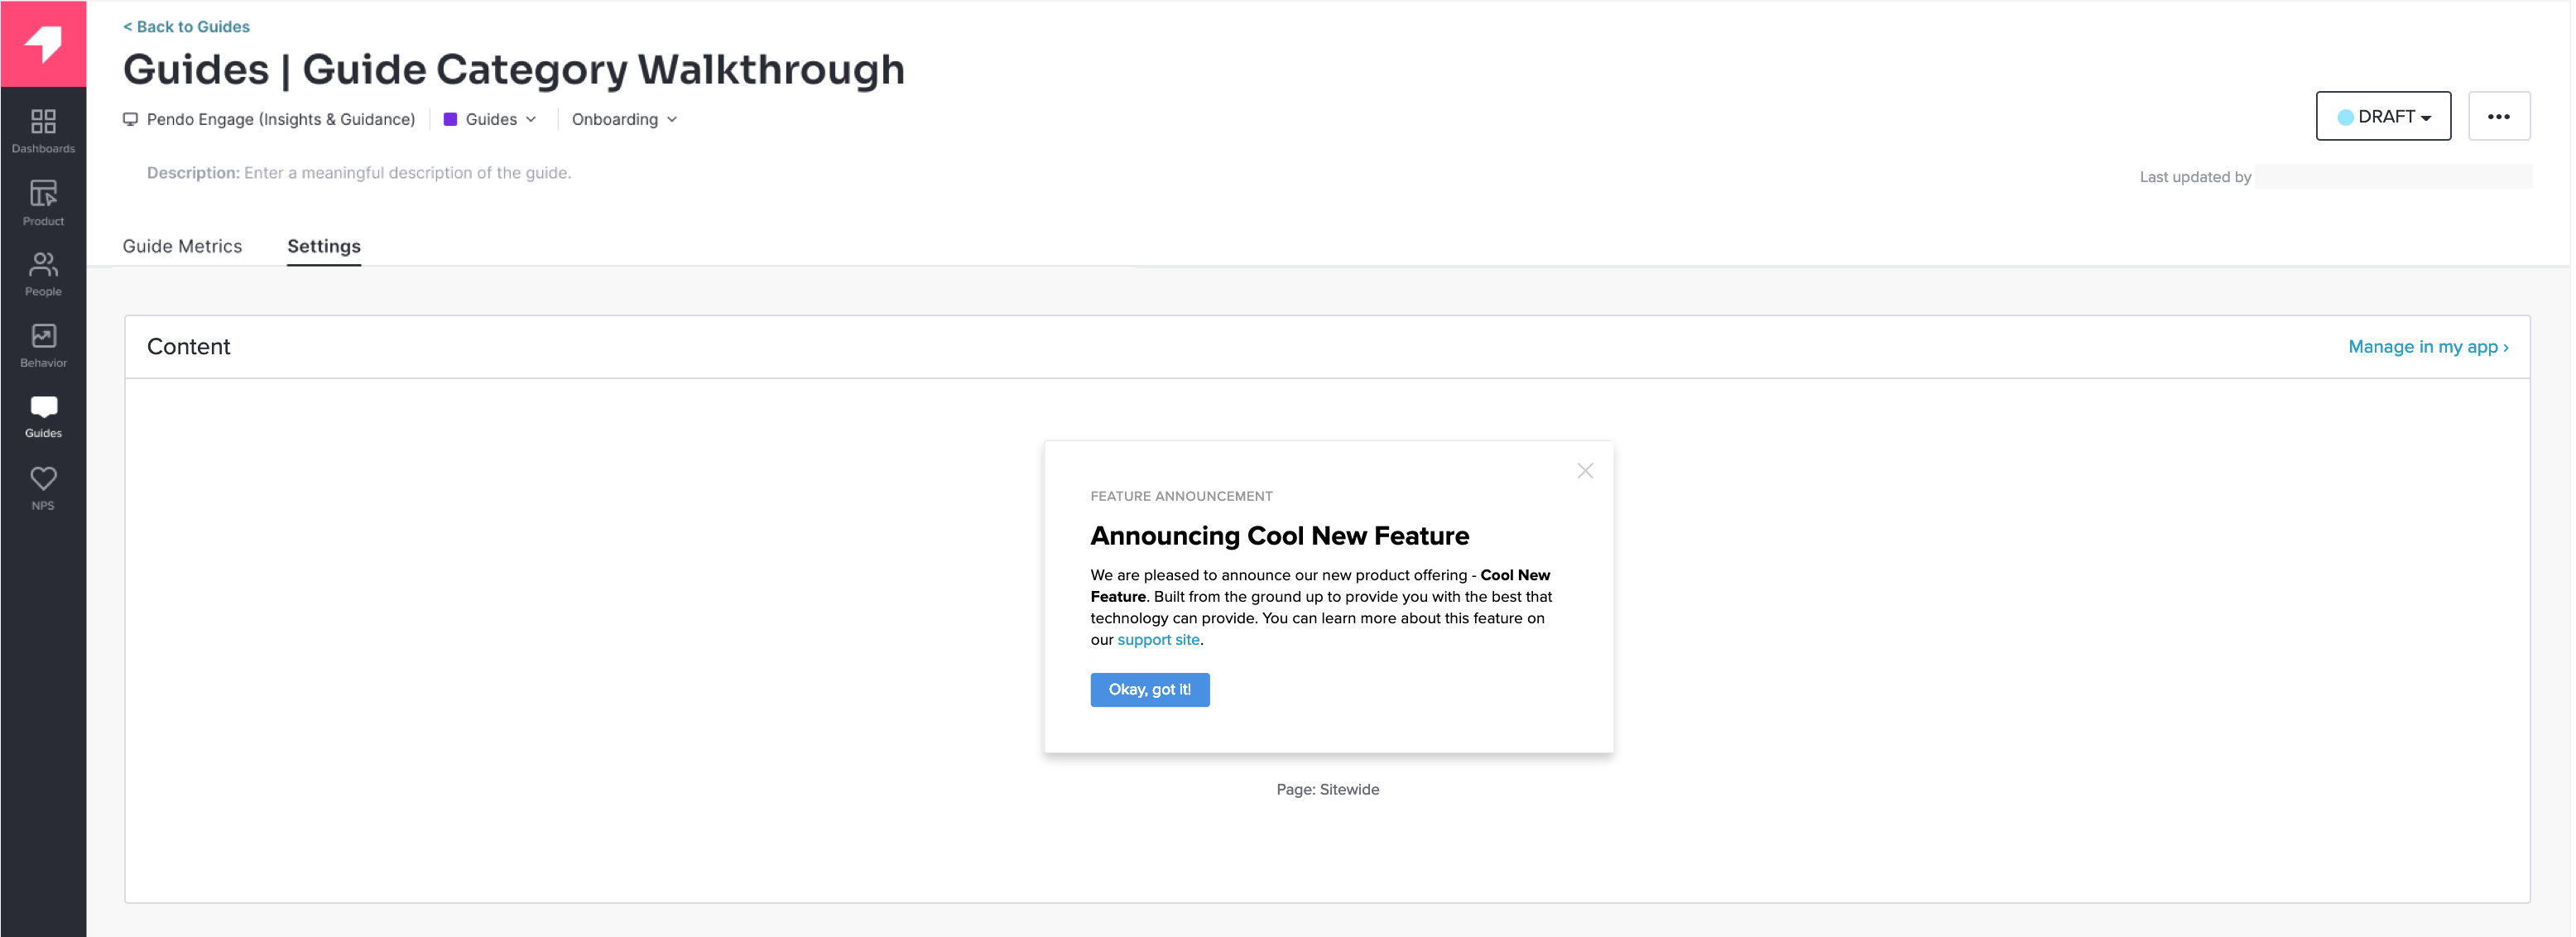Go to People in sidebar
This screenshot has width=2576, height=937.
(43, 274)
